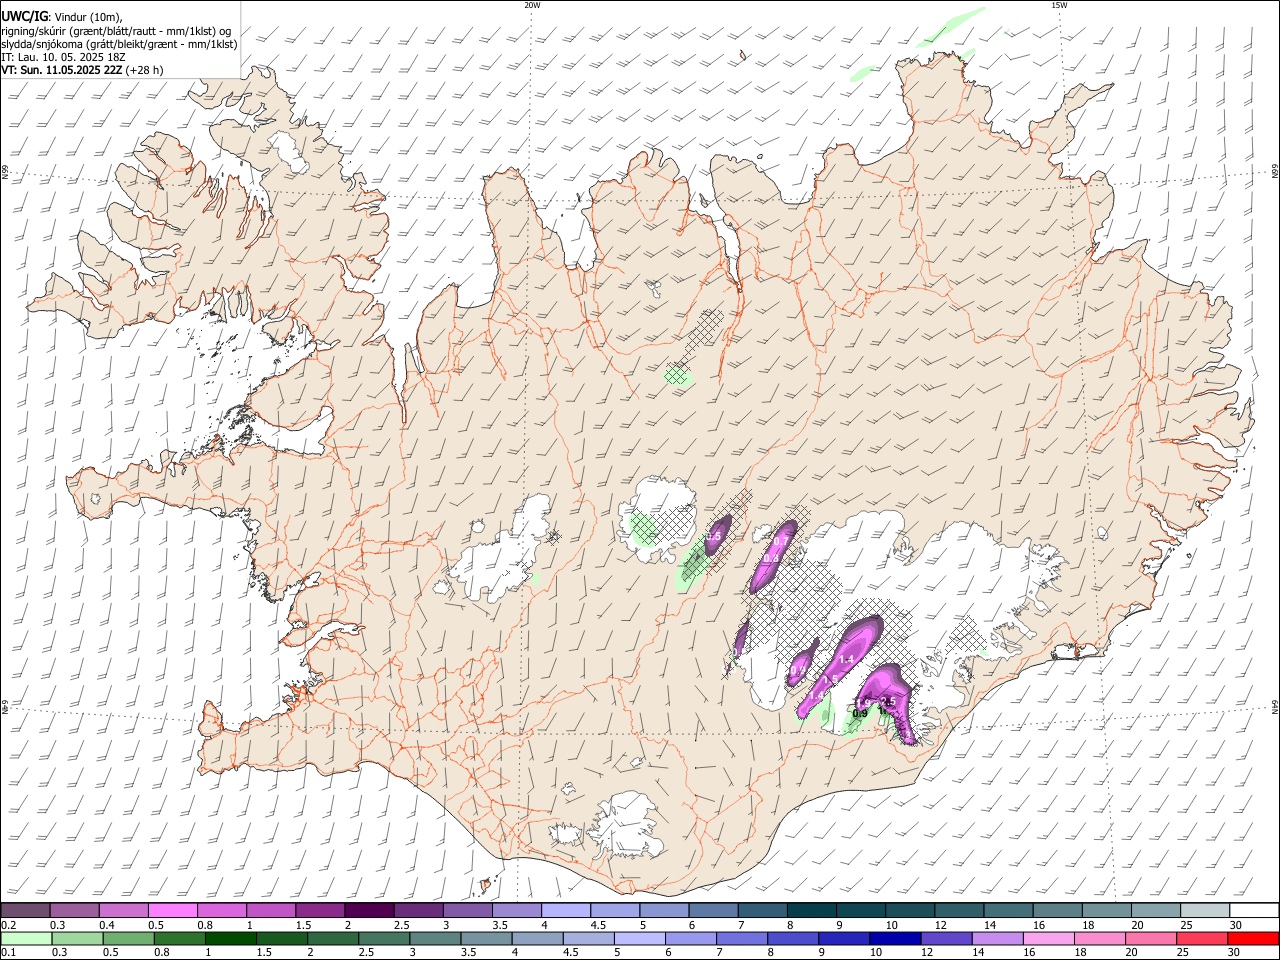Image resolution: width=1280 pixels, height=960 pixels.
Task: Click the '12' label under the top legend row
Action: coord(940,925)
